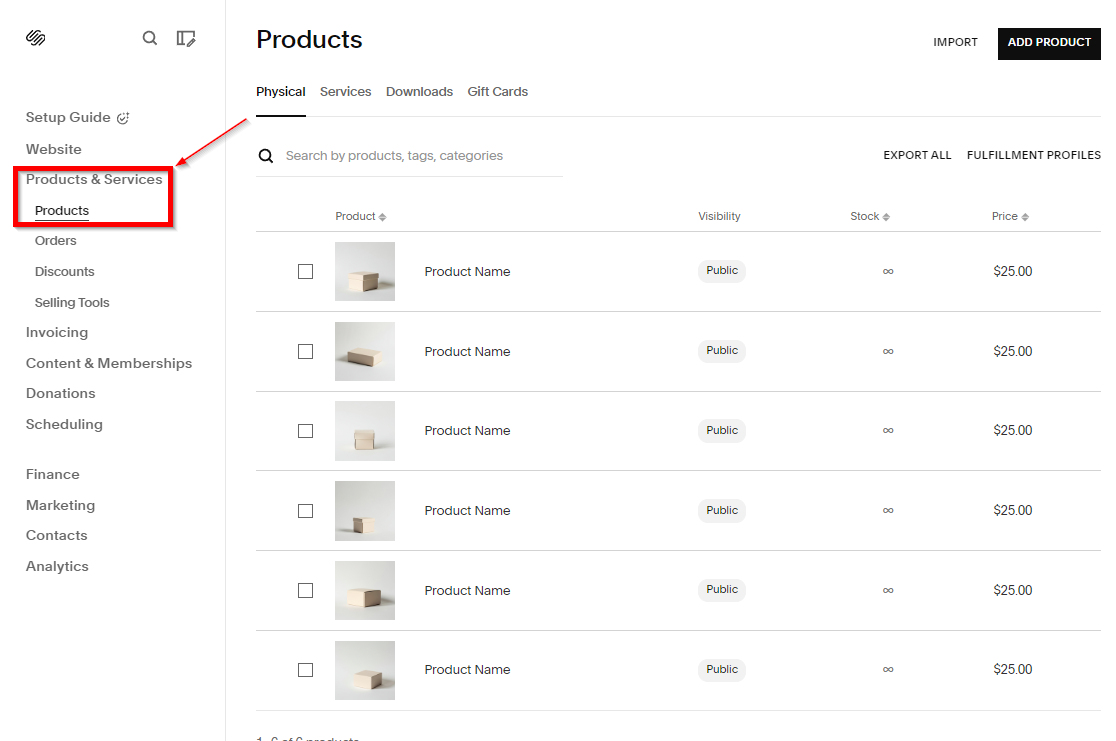Click the Visibility column header
This screenshot has height=741, width=1116.
719,216
